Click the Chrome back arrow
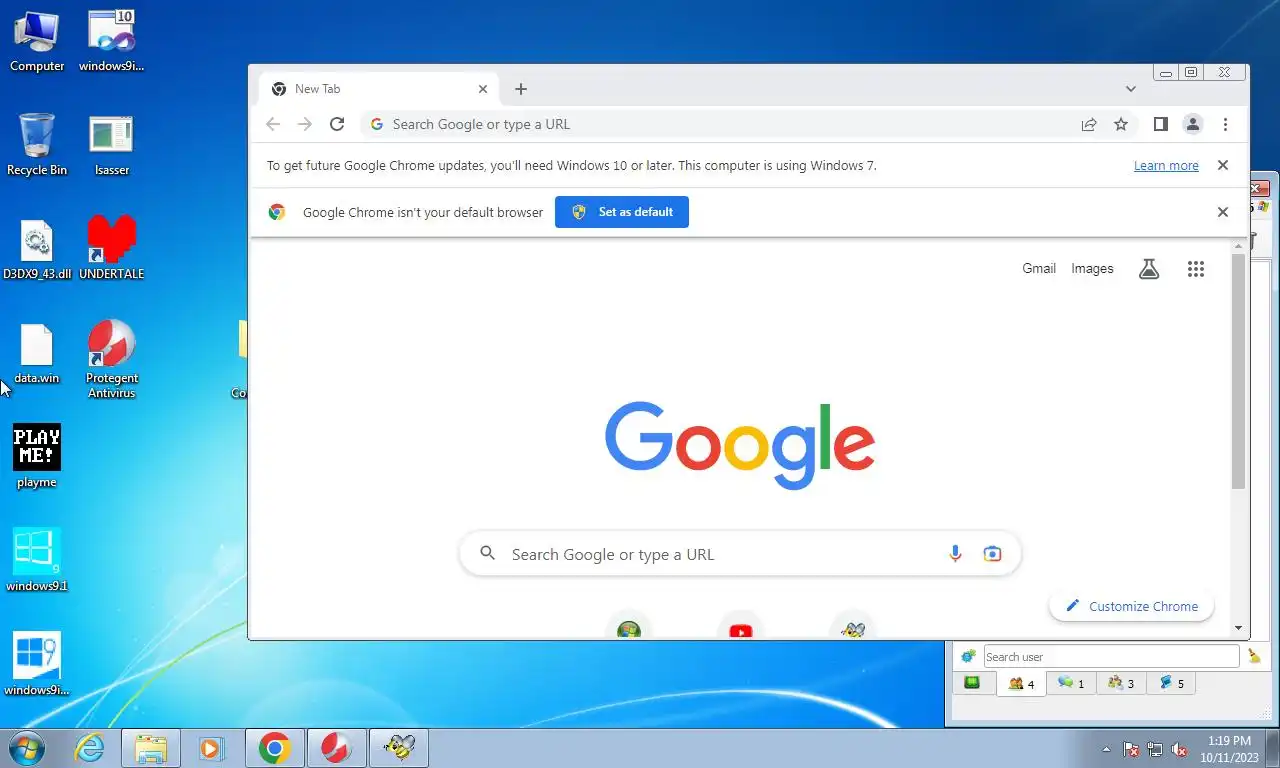The height and width of the screenshot is (768, 1280). (x=273, y=124)
